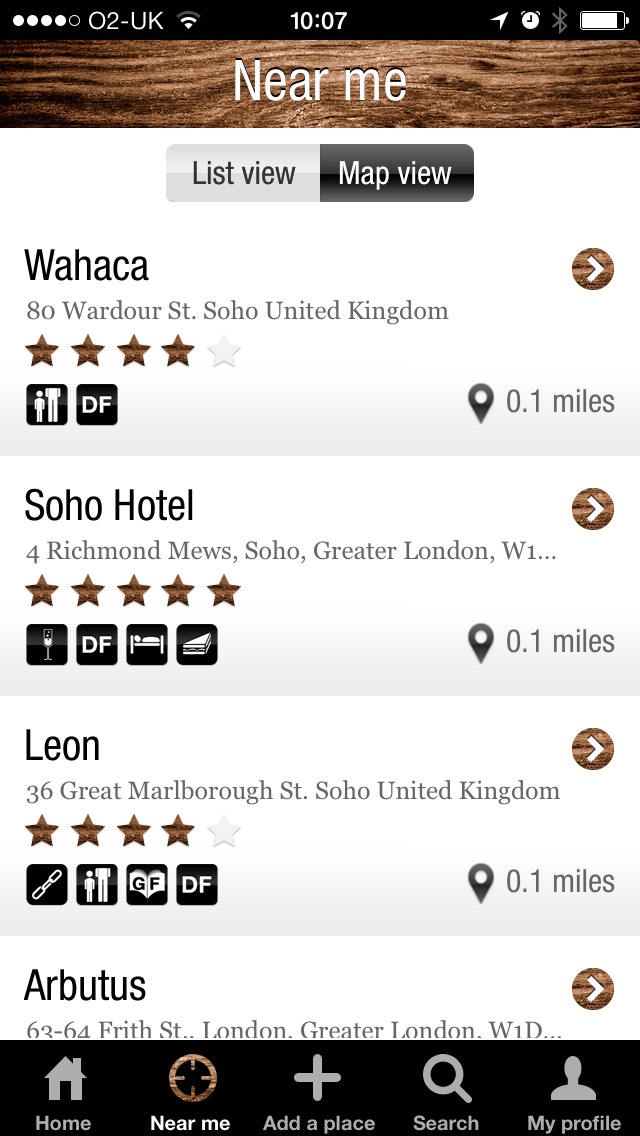Open the Add a place tab
640x1136 pixels.
click(x=318, y=1094)
